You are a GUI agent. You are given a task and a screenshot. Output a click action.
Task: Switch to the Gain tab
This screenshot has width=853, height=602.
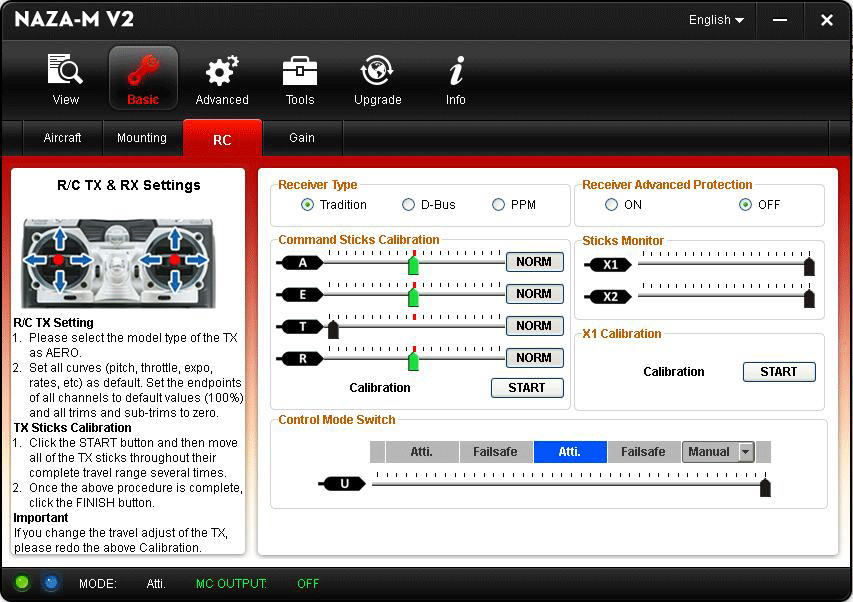[x=302, y=138]
